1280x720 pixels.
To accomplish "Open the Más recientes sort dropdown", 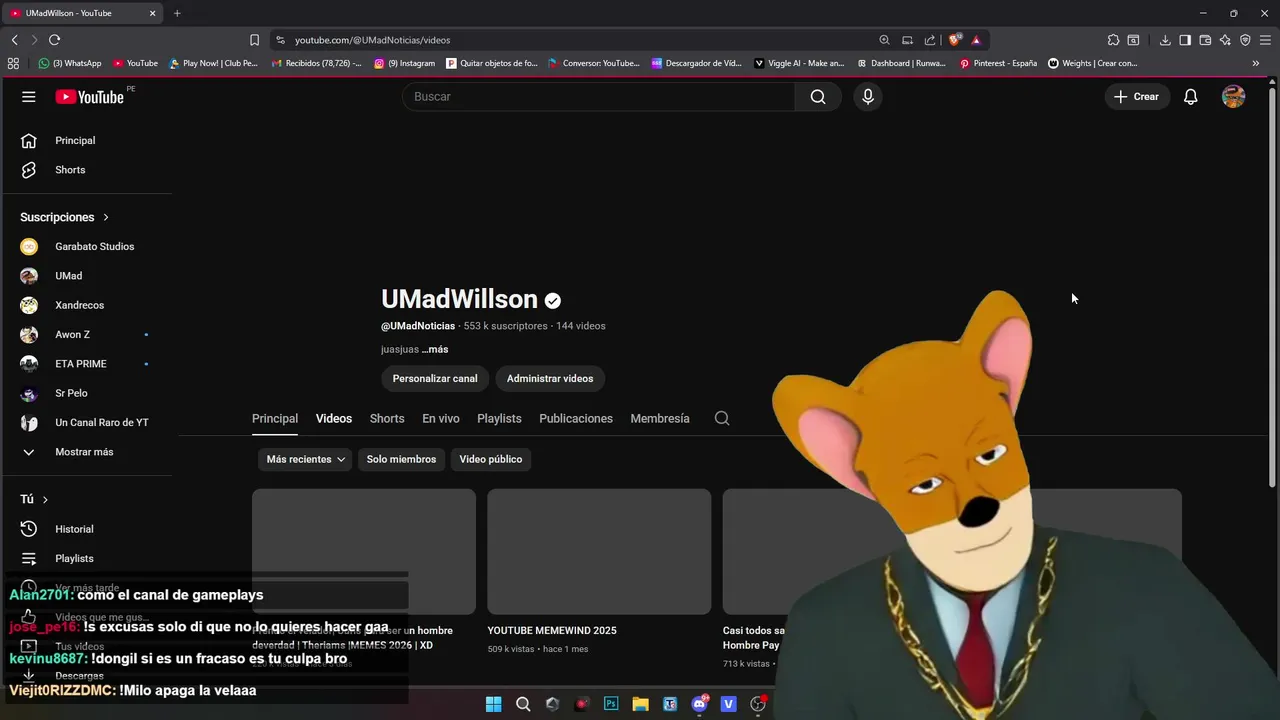I will (305, 459).
